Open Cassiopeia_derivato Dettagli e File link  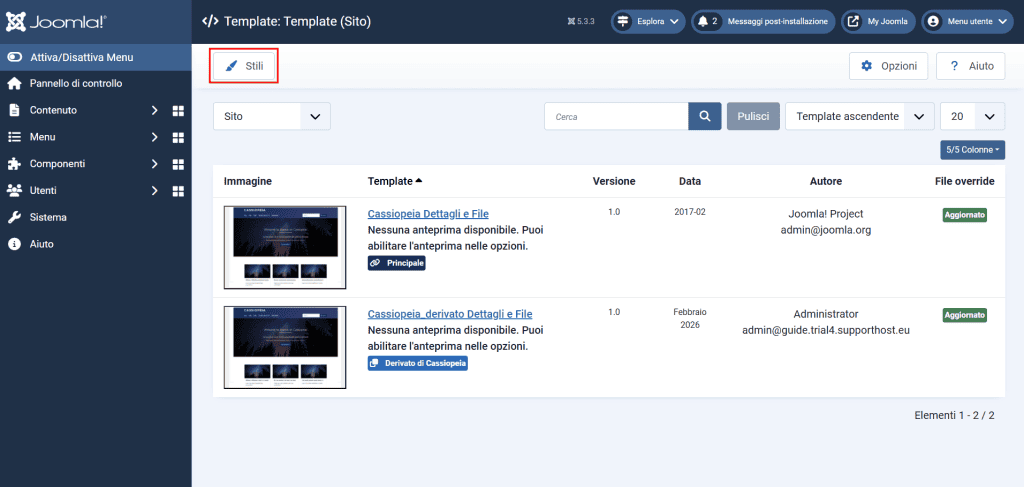450,314
